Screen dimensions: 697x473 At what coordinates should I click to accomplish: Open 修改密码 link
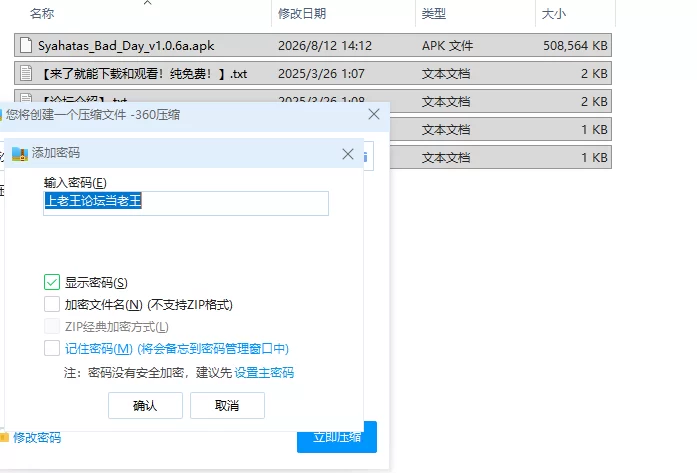37,438
